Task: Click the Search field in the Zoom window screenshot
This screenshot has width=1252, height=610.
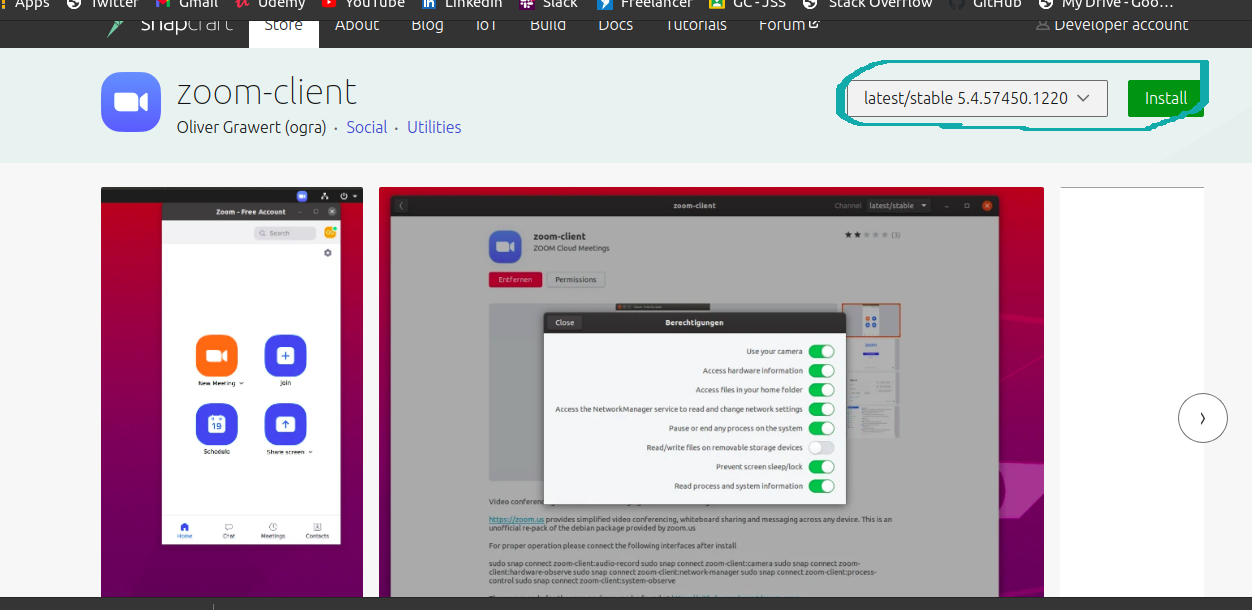Action: pyautogui.click(x=285, y=233)
